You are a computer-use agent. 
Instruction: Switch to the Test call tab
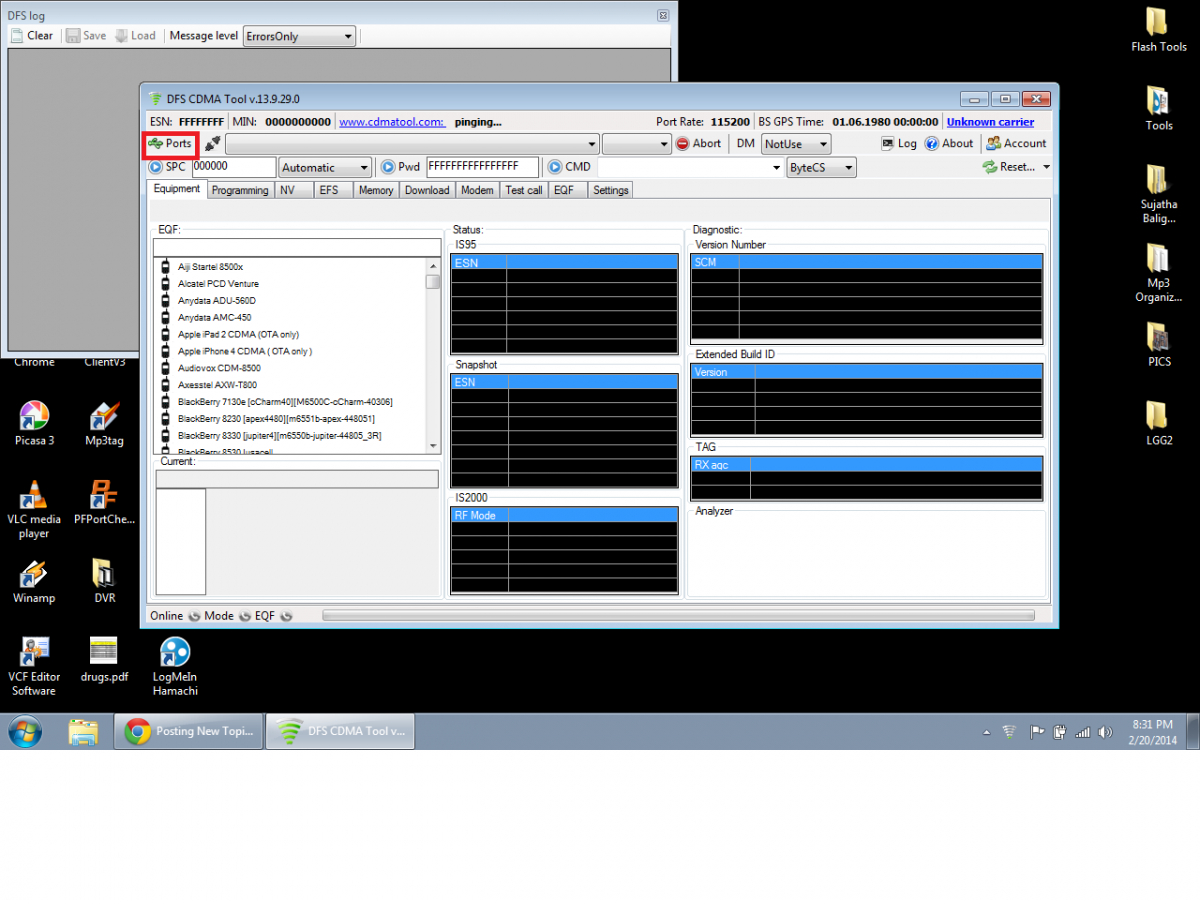coord(523,190)
